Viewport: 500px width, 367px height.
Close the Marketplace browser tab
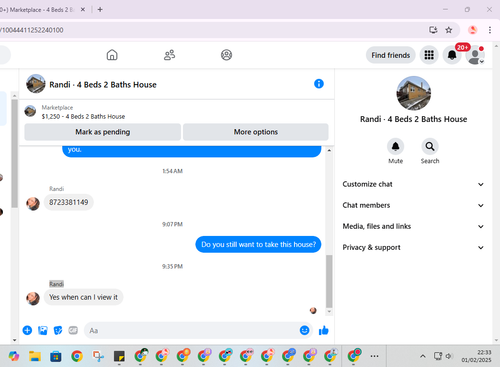click(83, 10)
